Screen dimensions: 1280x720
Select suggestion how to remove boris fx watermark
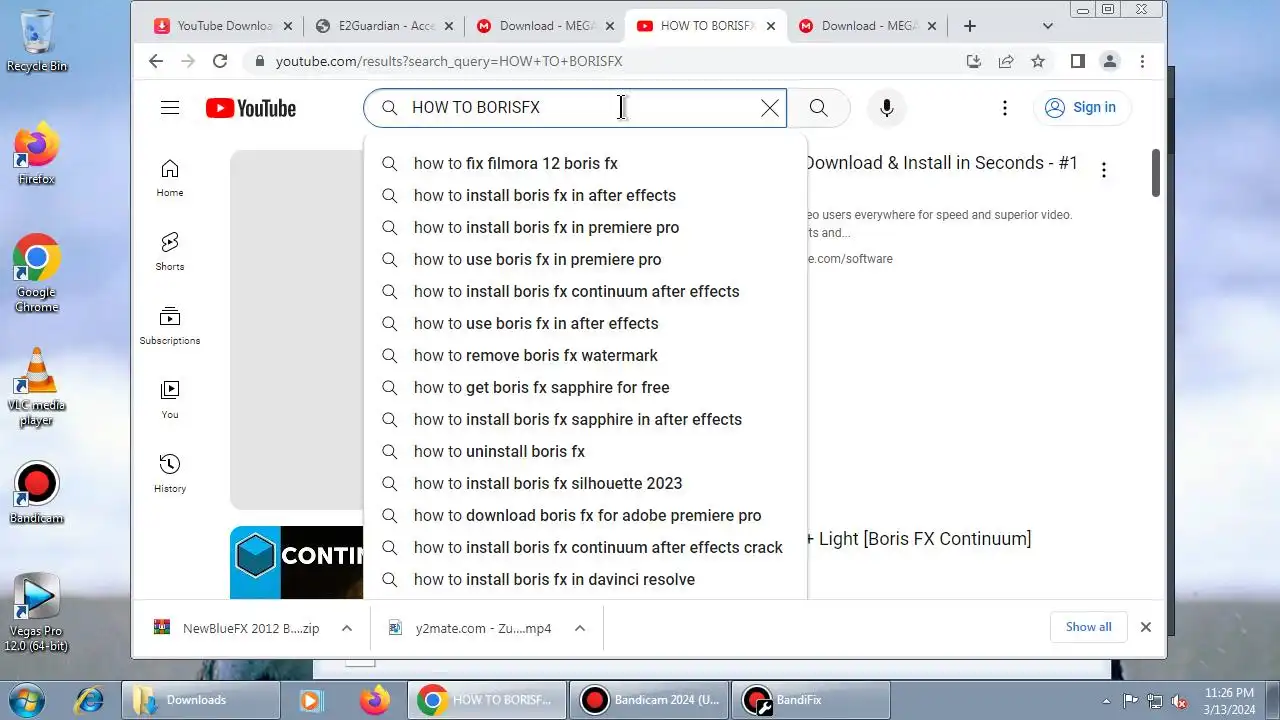[x=585, y=355]
